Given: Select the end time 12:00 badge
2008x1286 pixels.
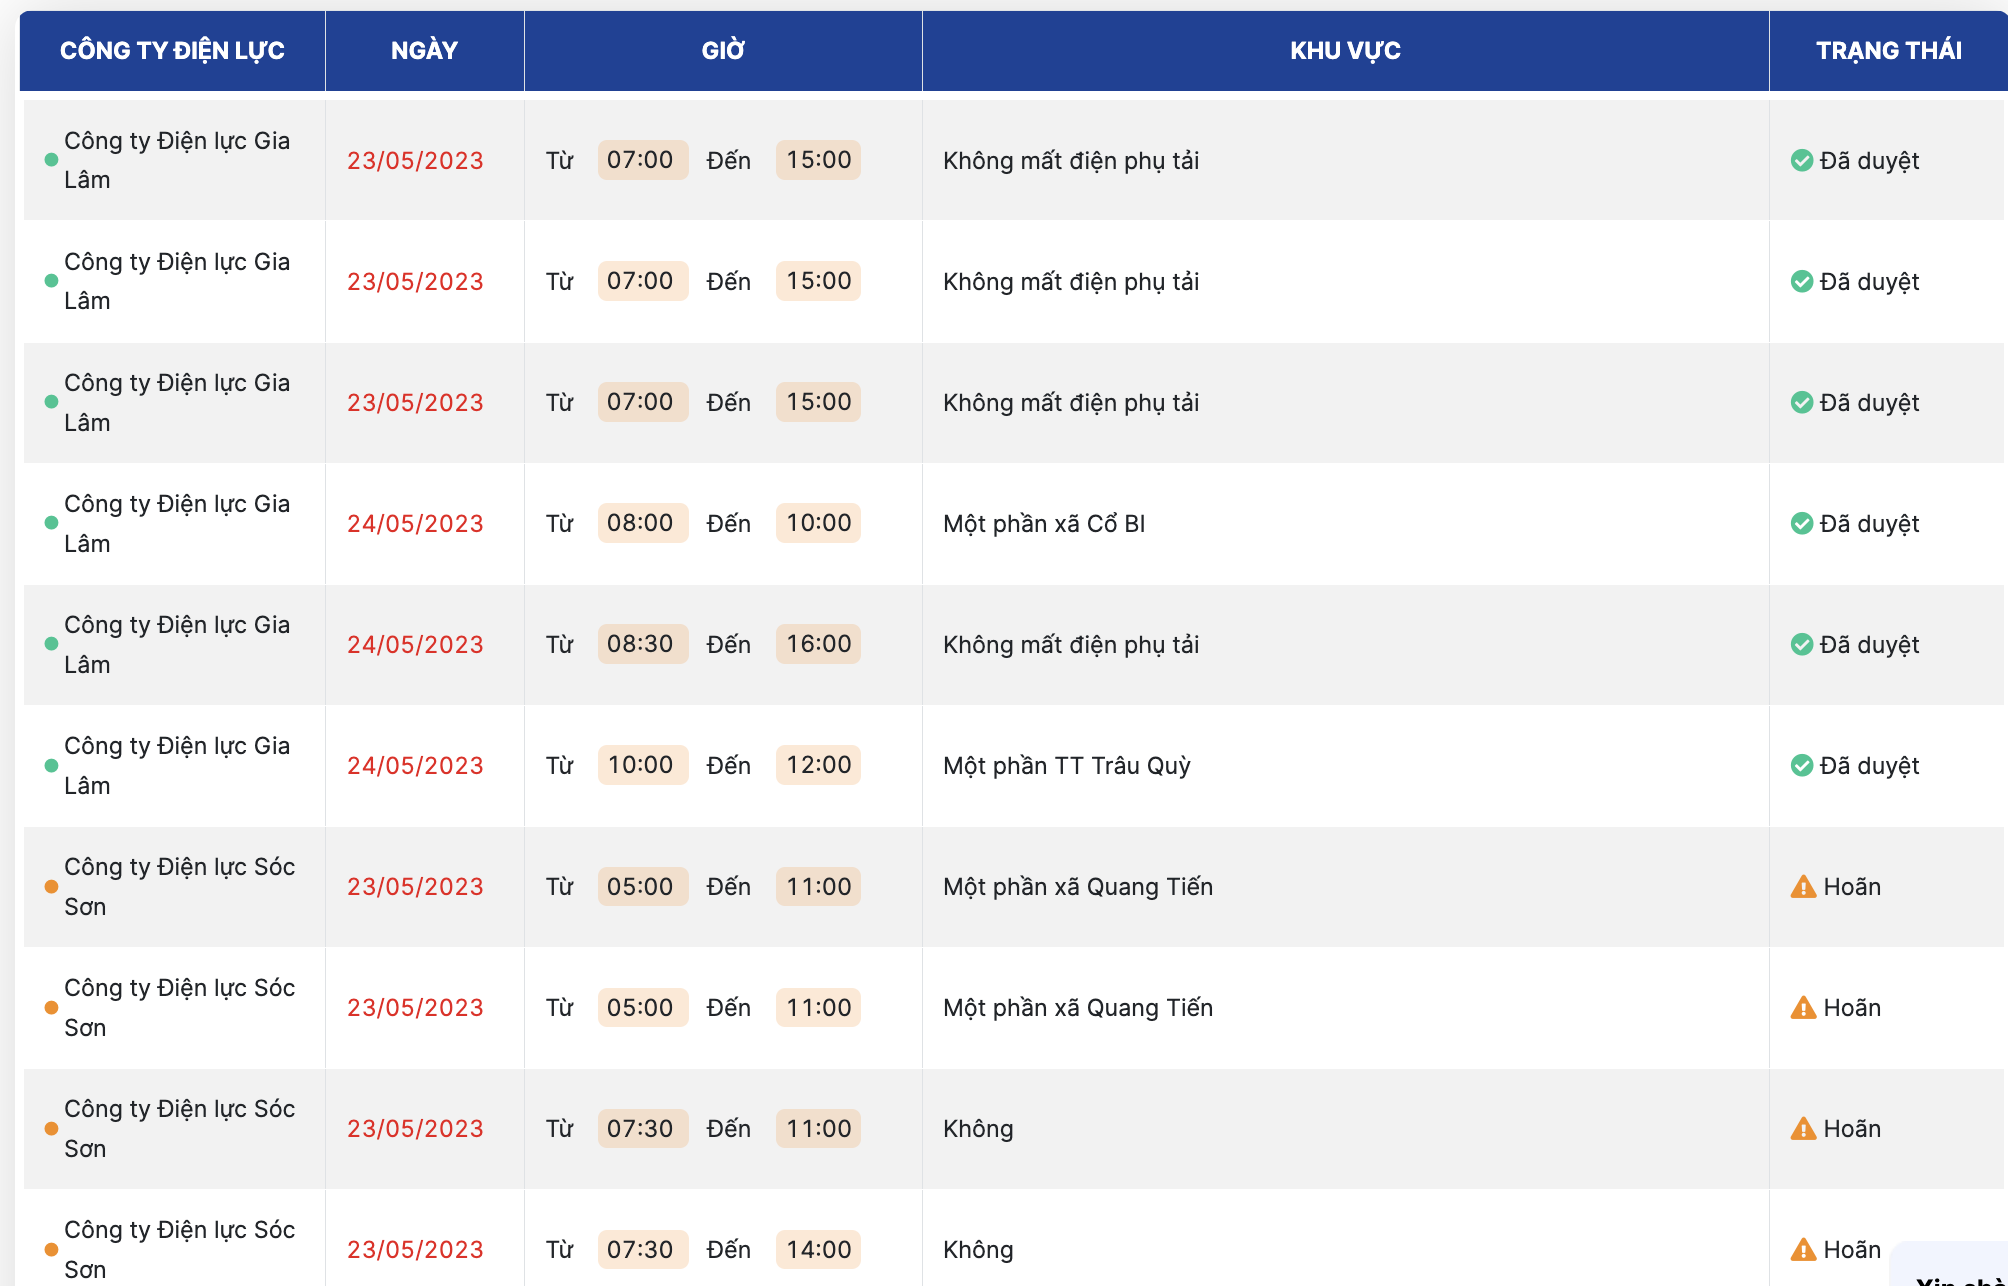Looking at the screenshot, I should (818, 765).
